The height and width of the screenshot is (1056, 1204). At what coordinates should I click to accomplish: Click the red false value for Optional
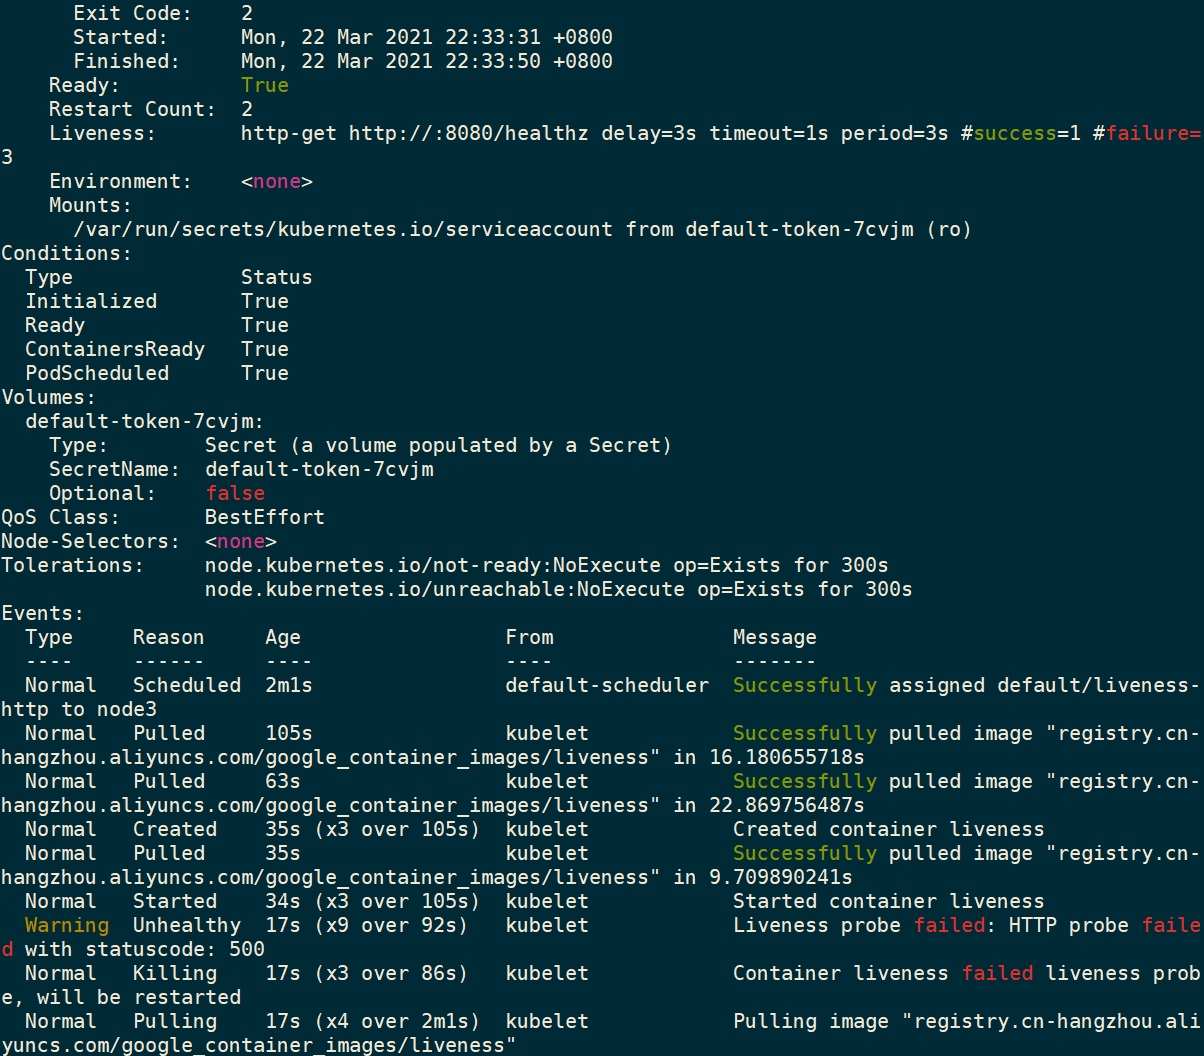point(235,493)
